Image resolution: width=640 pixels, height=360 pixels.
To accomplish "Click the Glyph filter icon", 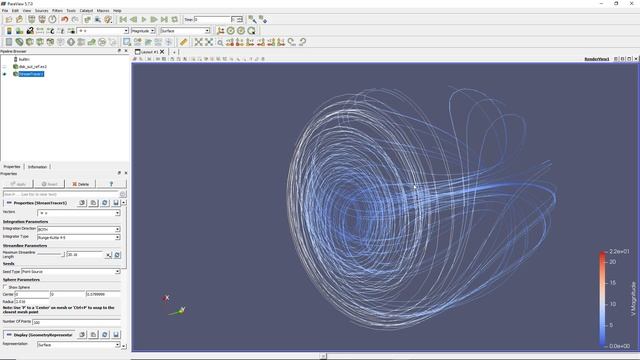I will [71, 42].
